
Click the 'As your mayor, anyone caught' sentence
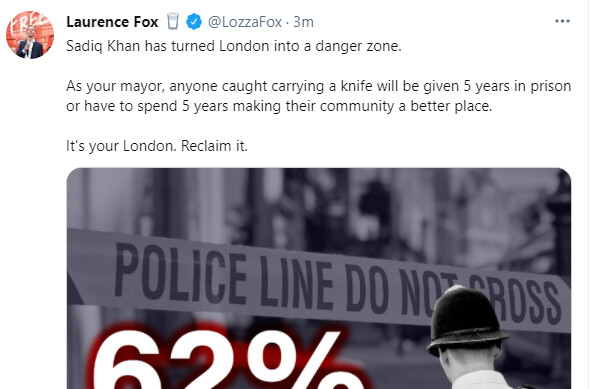[319, 86]
